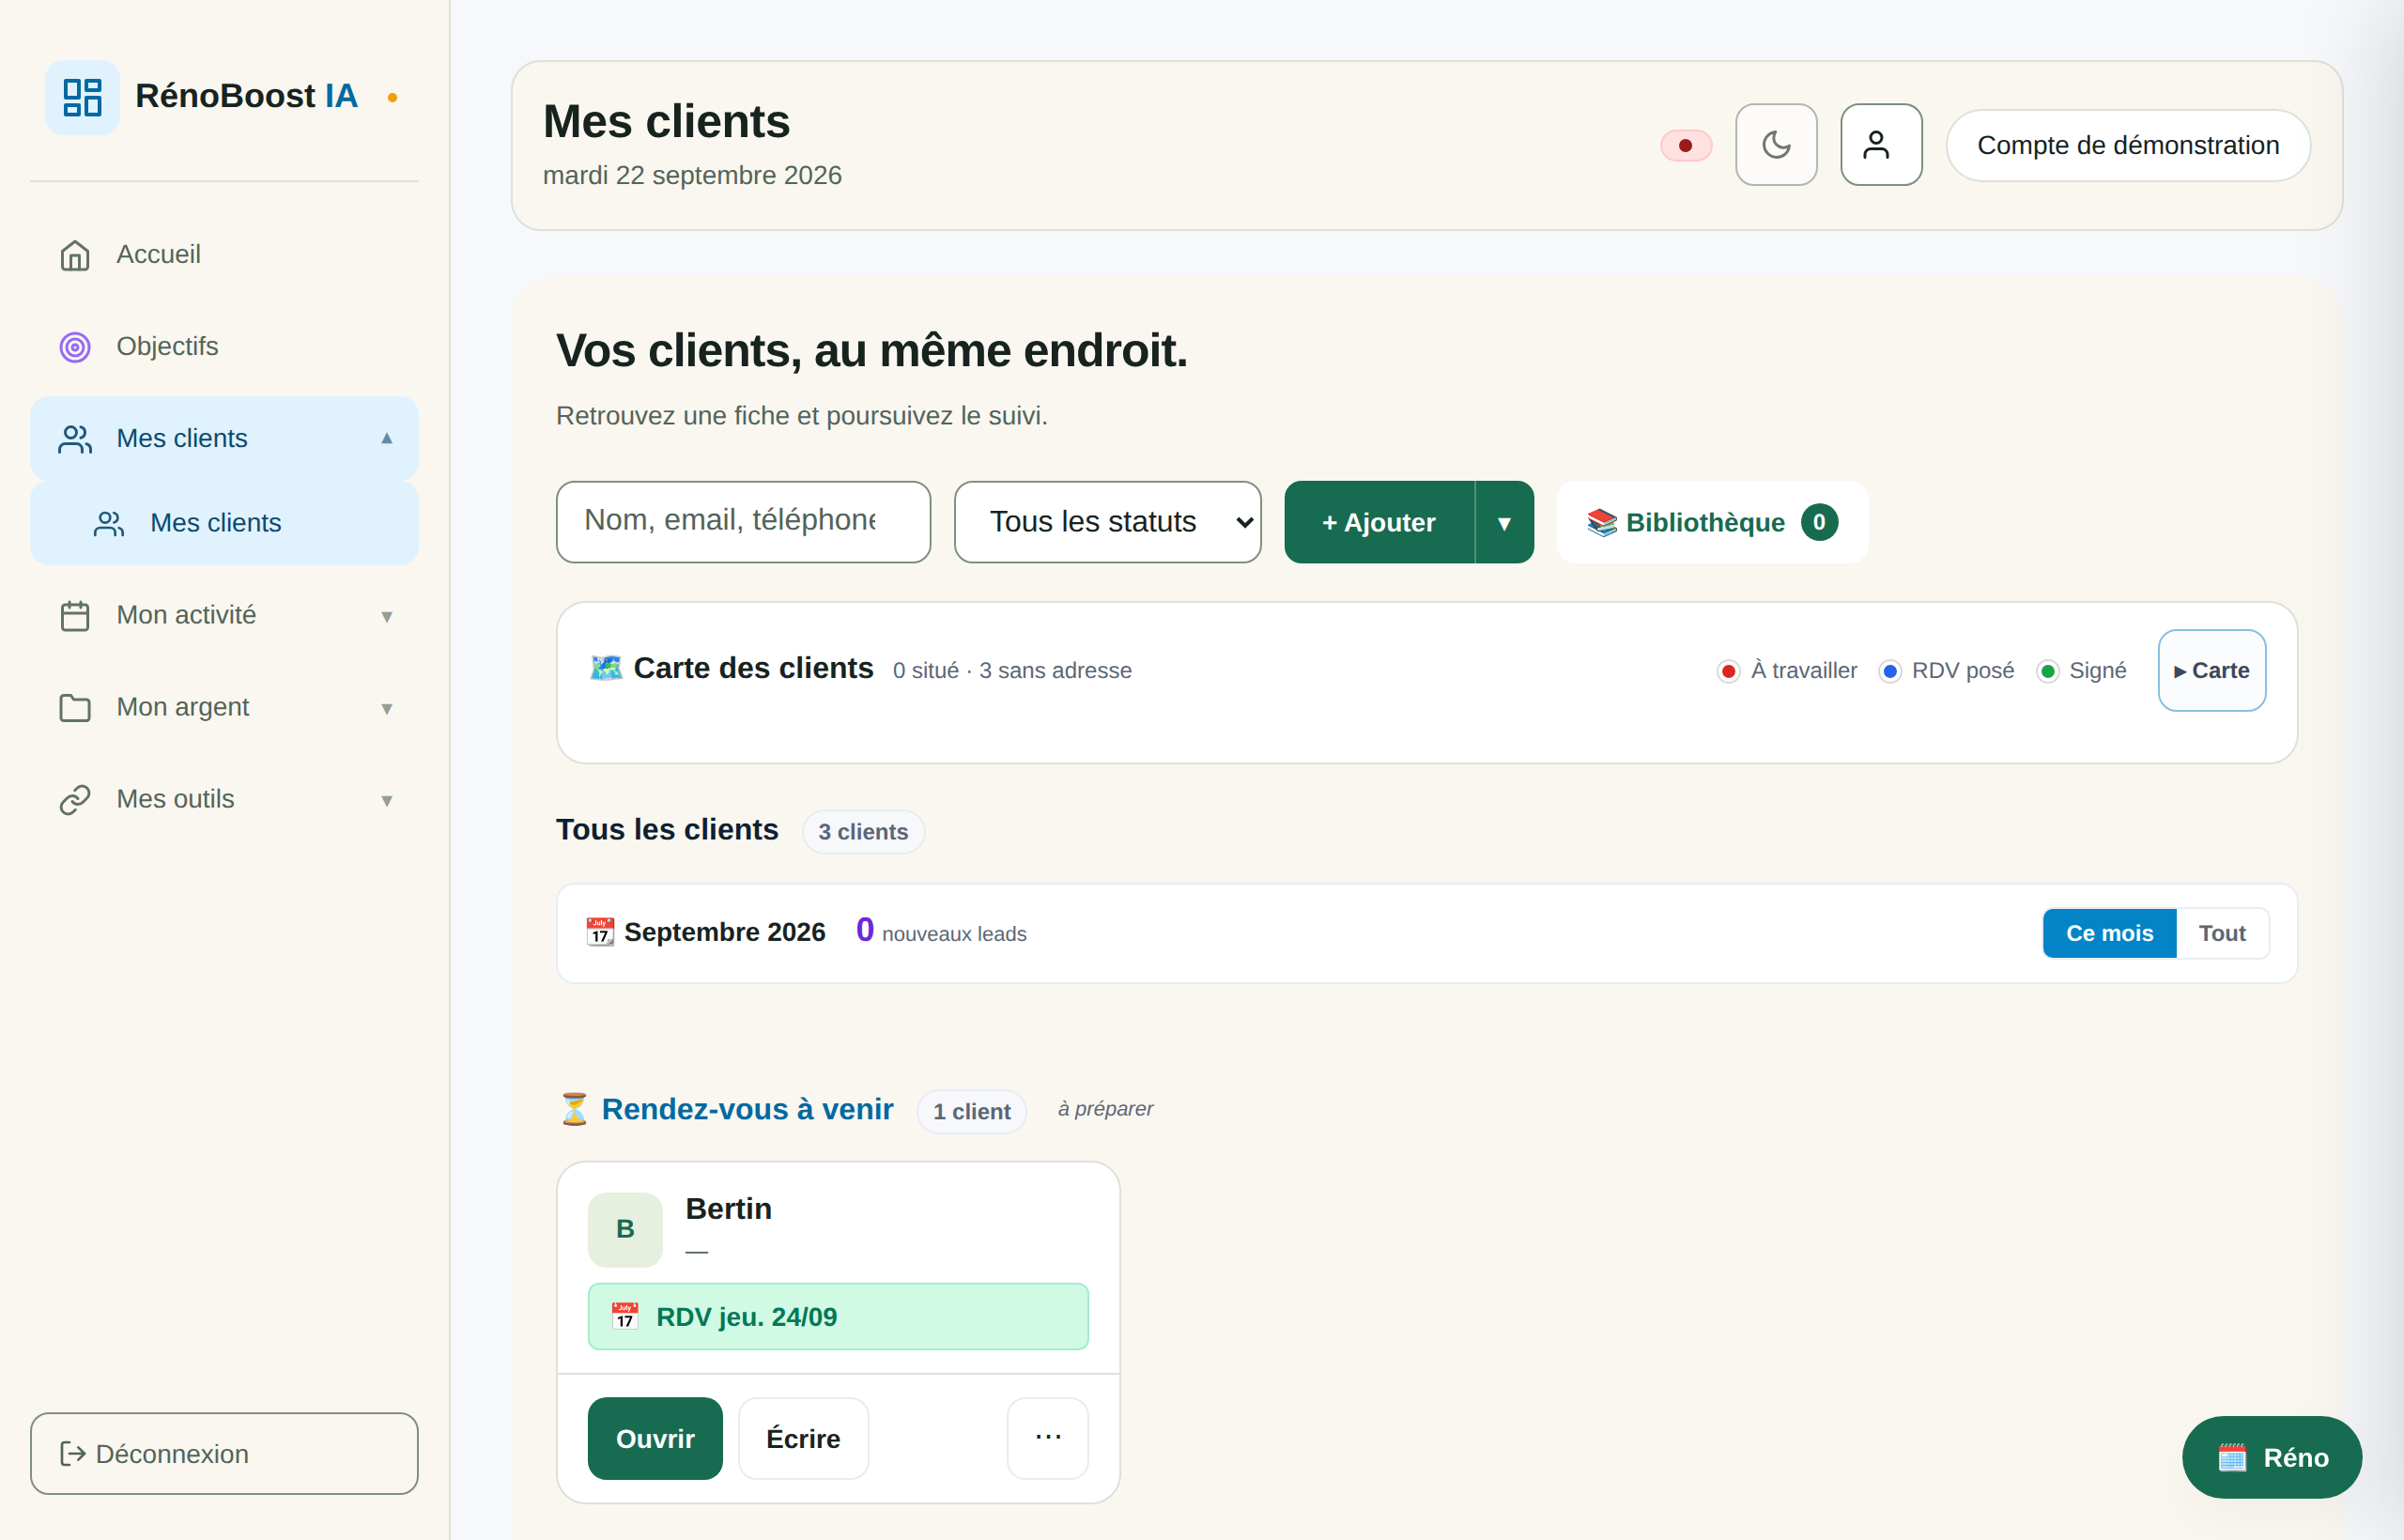
Task: Click the Réno button calendar icon
Action: point(2232,1458)
